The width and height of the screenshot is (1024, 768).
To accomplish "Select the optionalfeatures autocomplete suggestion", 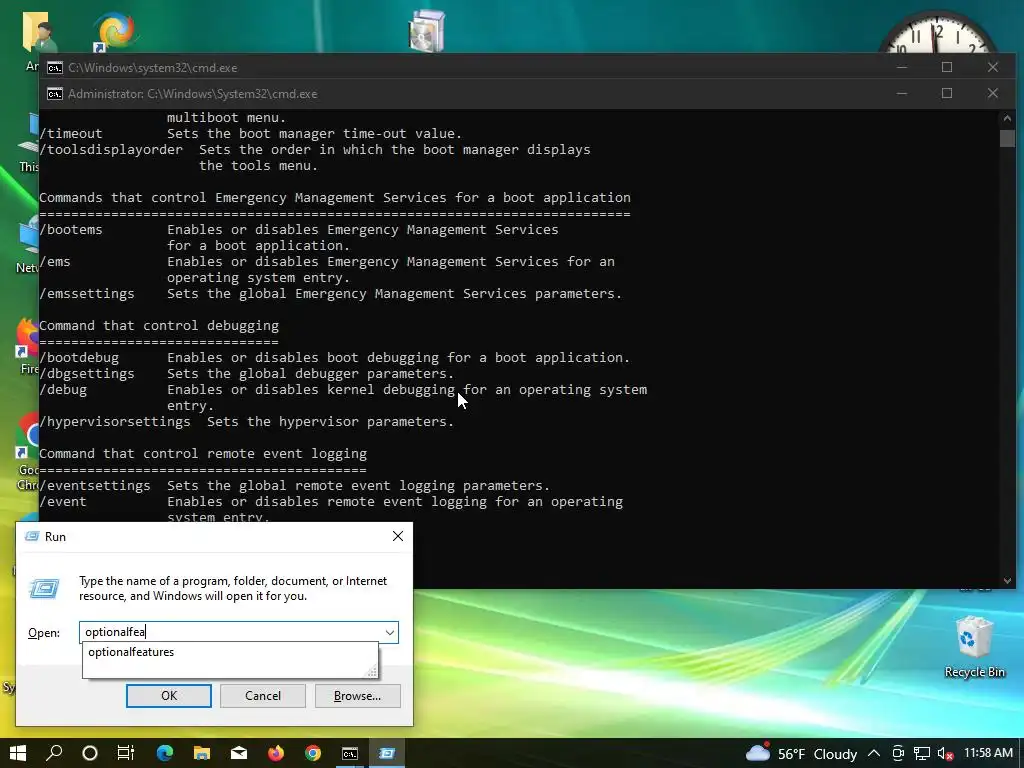I will 230,652.
